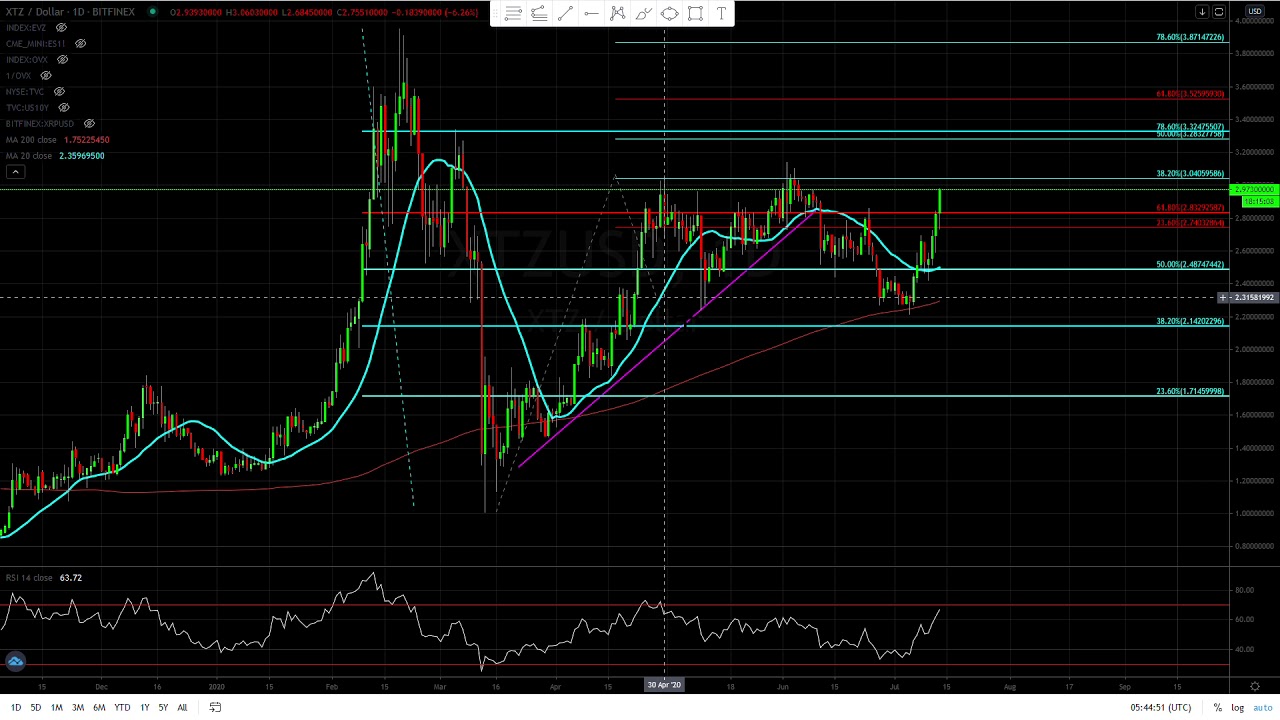
Task: Select the RSI 14 close indicator label
Action: point(29,578)
